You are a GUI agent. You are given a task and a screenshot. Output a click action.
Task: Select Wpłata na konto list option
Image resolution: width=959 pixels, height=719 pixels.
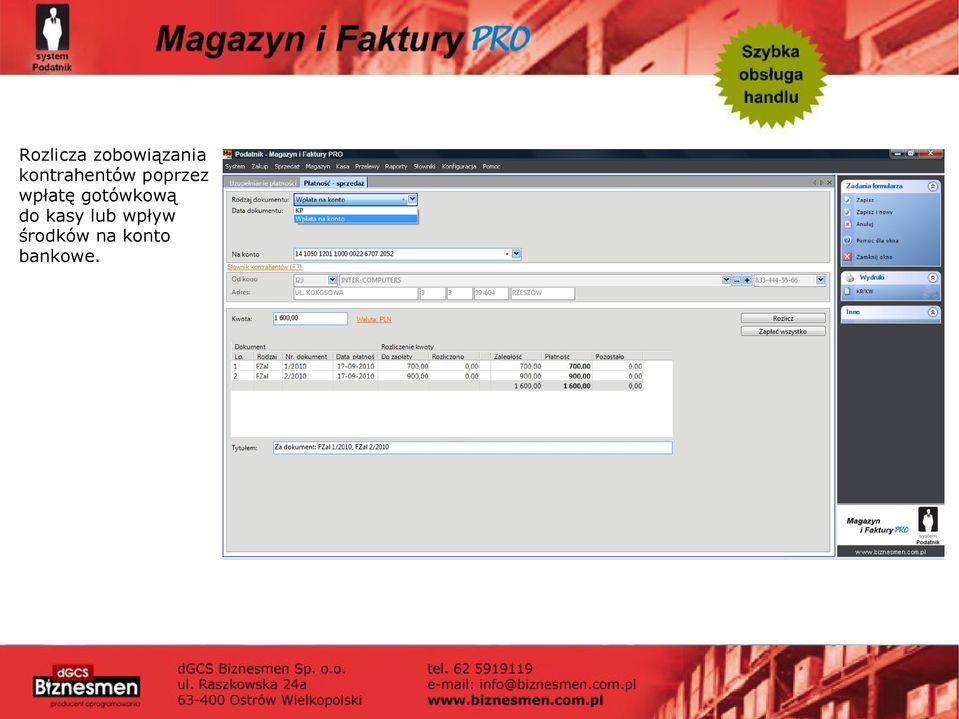(355, 219)
